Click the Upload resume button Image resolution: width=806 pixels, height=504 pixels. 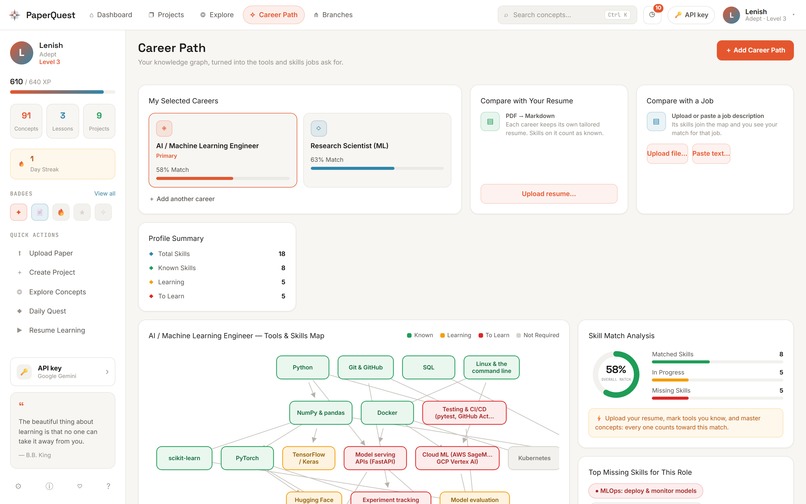point(549,194)
